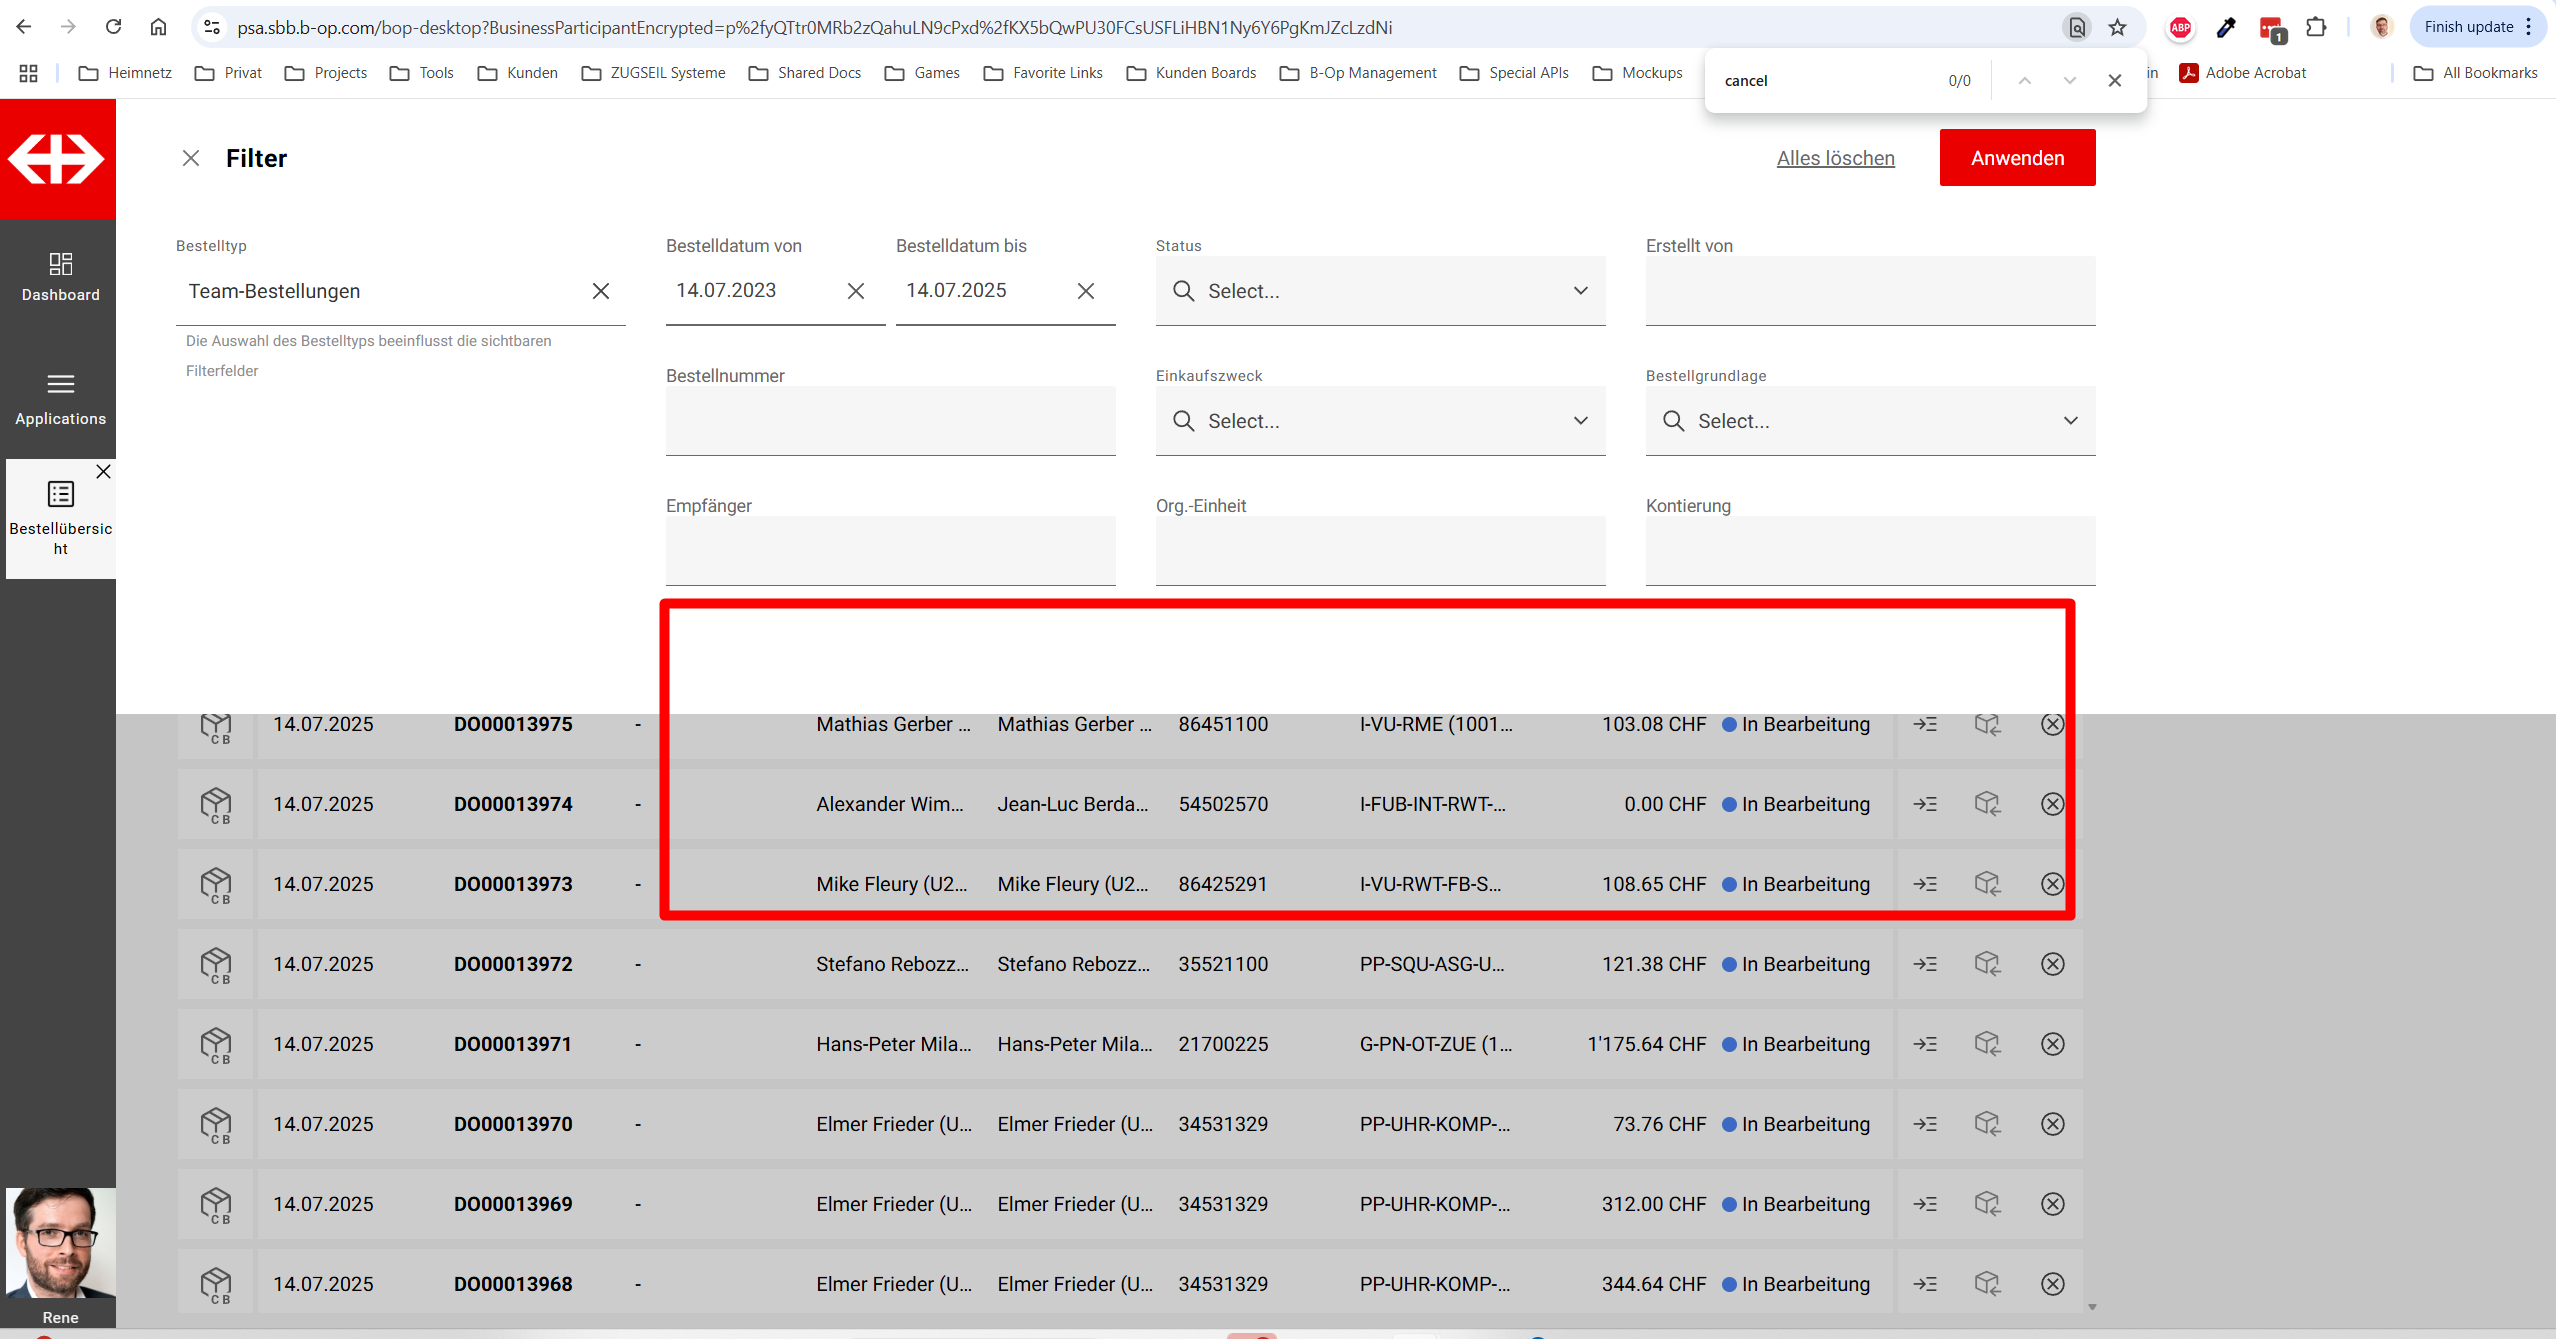
Task: Click the Bestellnummer input field
Action: [x=890, y=421]
